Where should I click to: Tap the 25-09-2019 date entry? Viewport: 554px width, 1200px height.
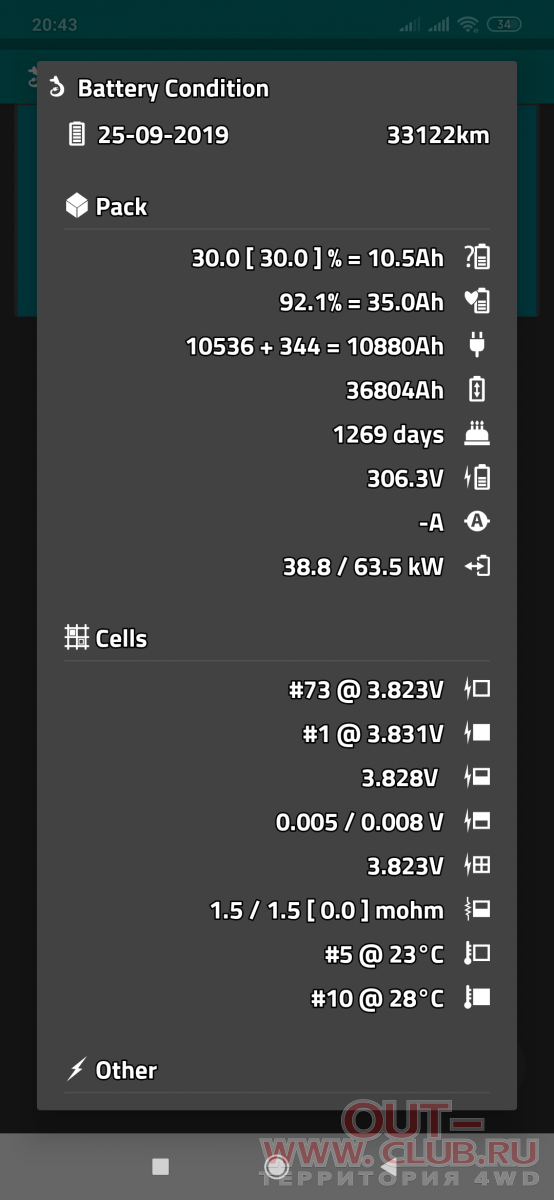click(163, 134)
